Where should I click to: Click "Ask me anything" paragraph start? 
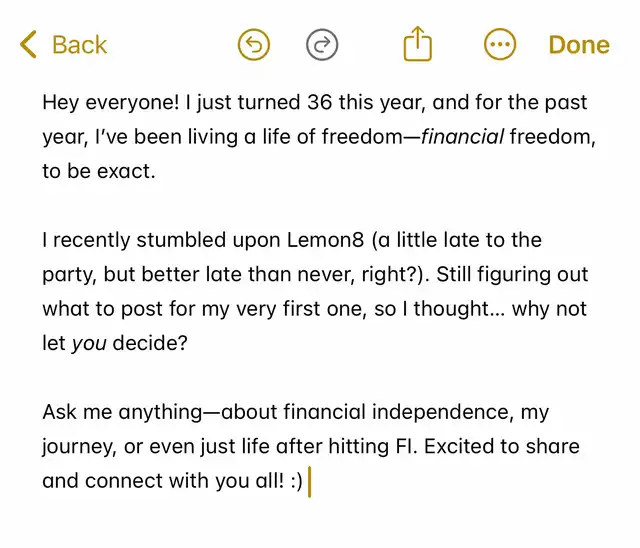point(122,412)
